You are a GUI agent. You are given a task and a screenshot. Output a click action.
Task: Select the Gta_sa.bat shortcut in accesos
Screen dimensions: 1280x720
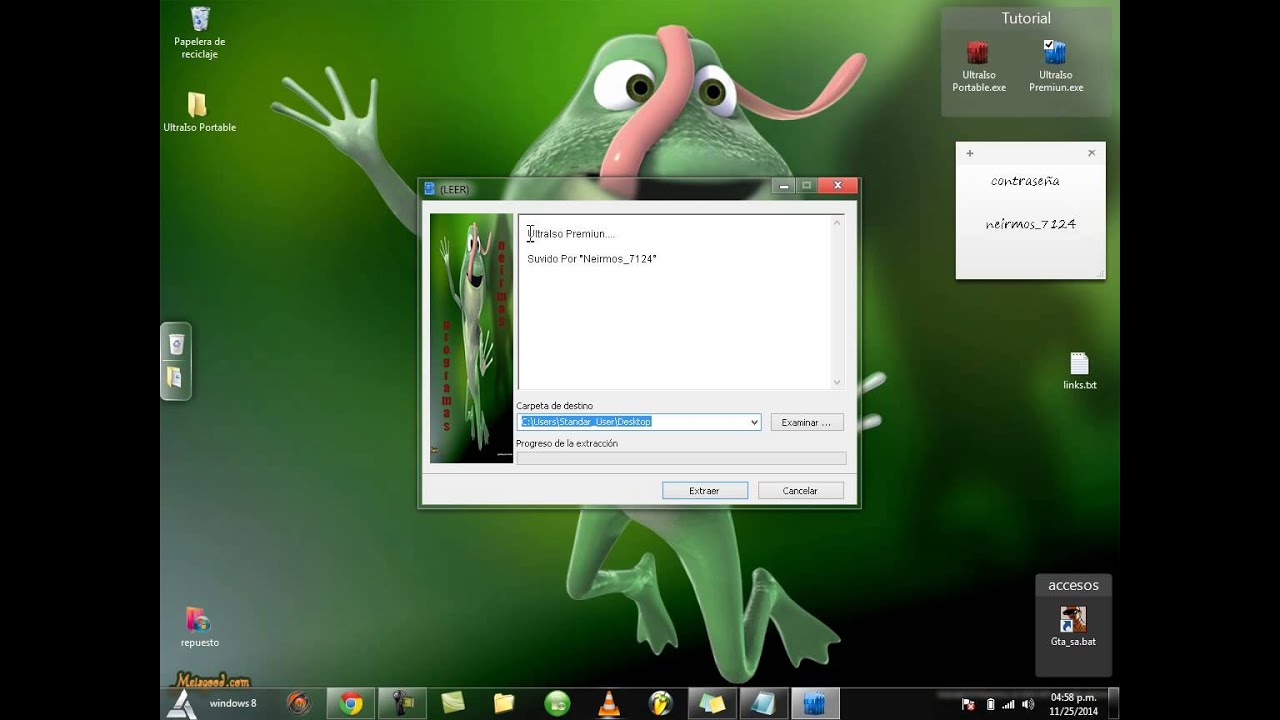(x=1073, y=627)
